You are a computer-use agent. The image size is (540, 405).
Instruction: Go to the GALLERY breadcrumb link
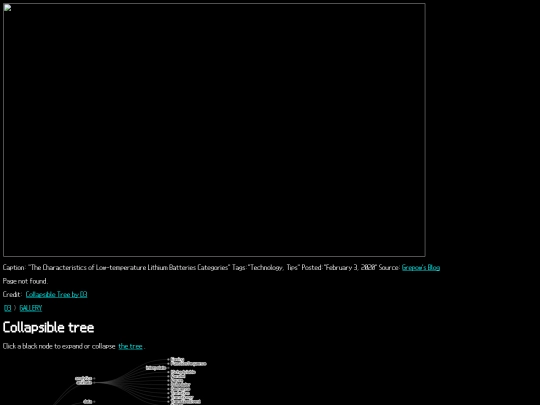coord(31,308)
